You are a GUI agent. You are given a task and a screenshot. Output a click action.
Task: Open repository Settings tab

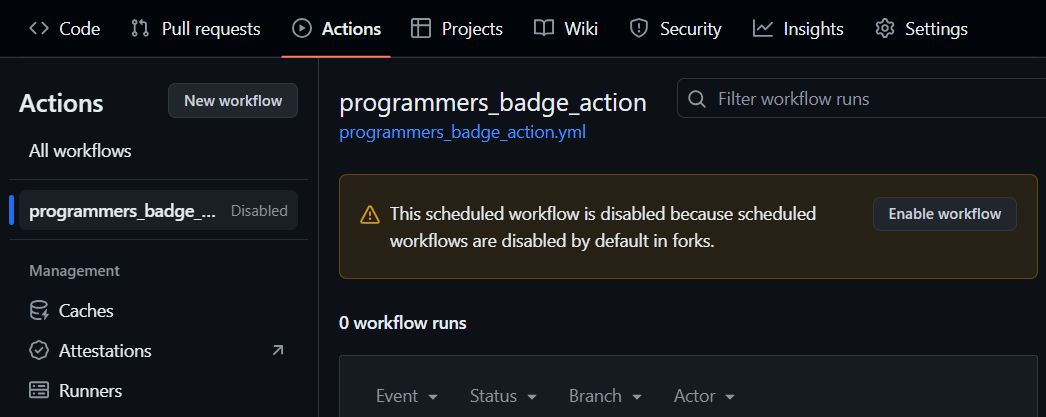tap(921, 29)
